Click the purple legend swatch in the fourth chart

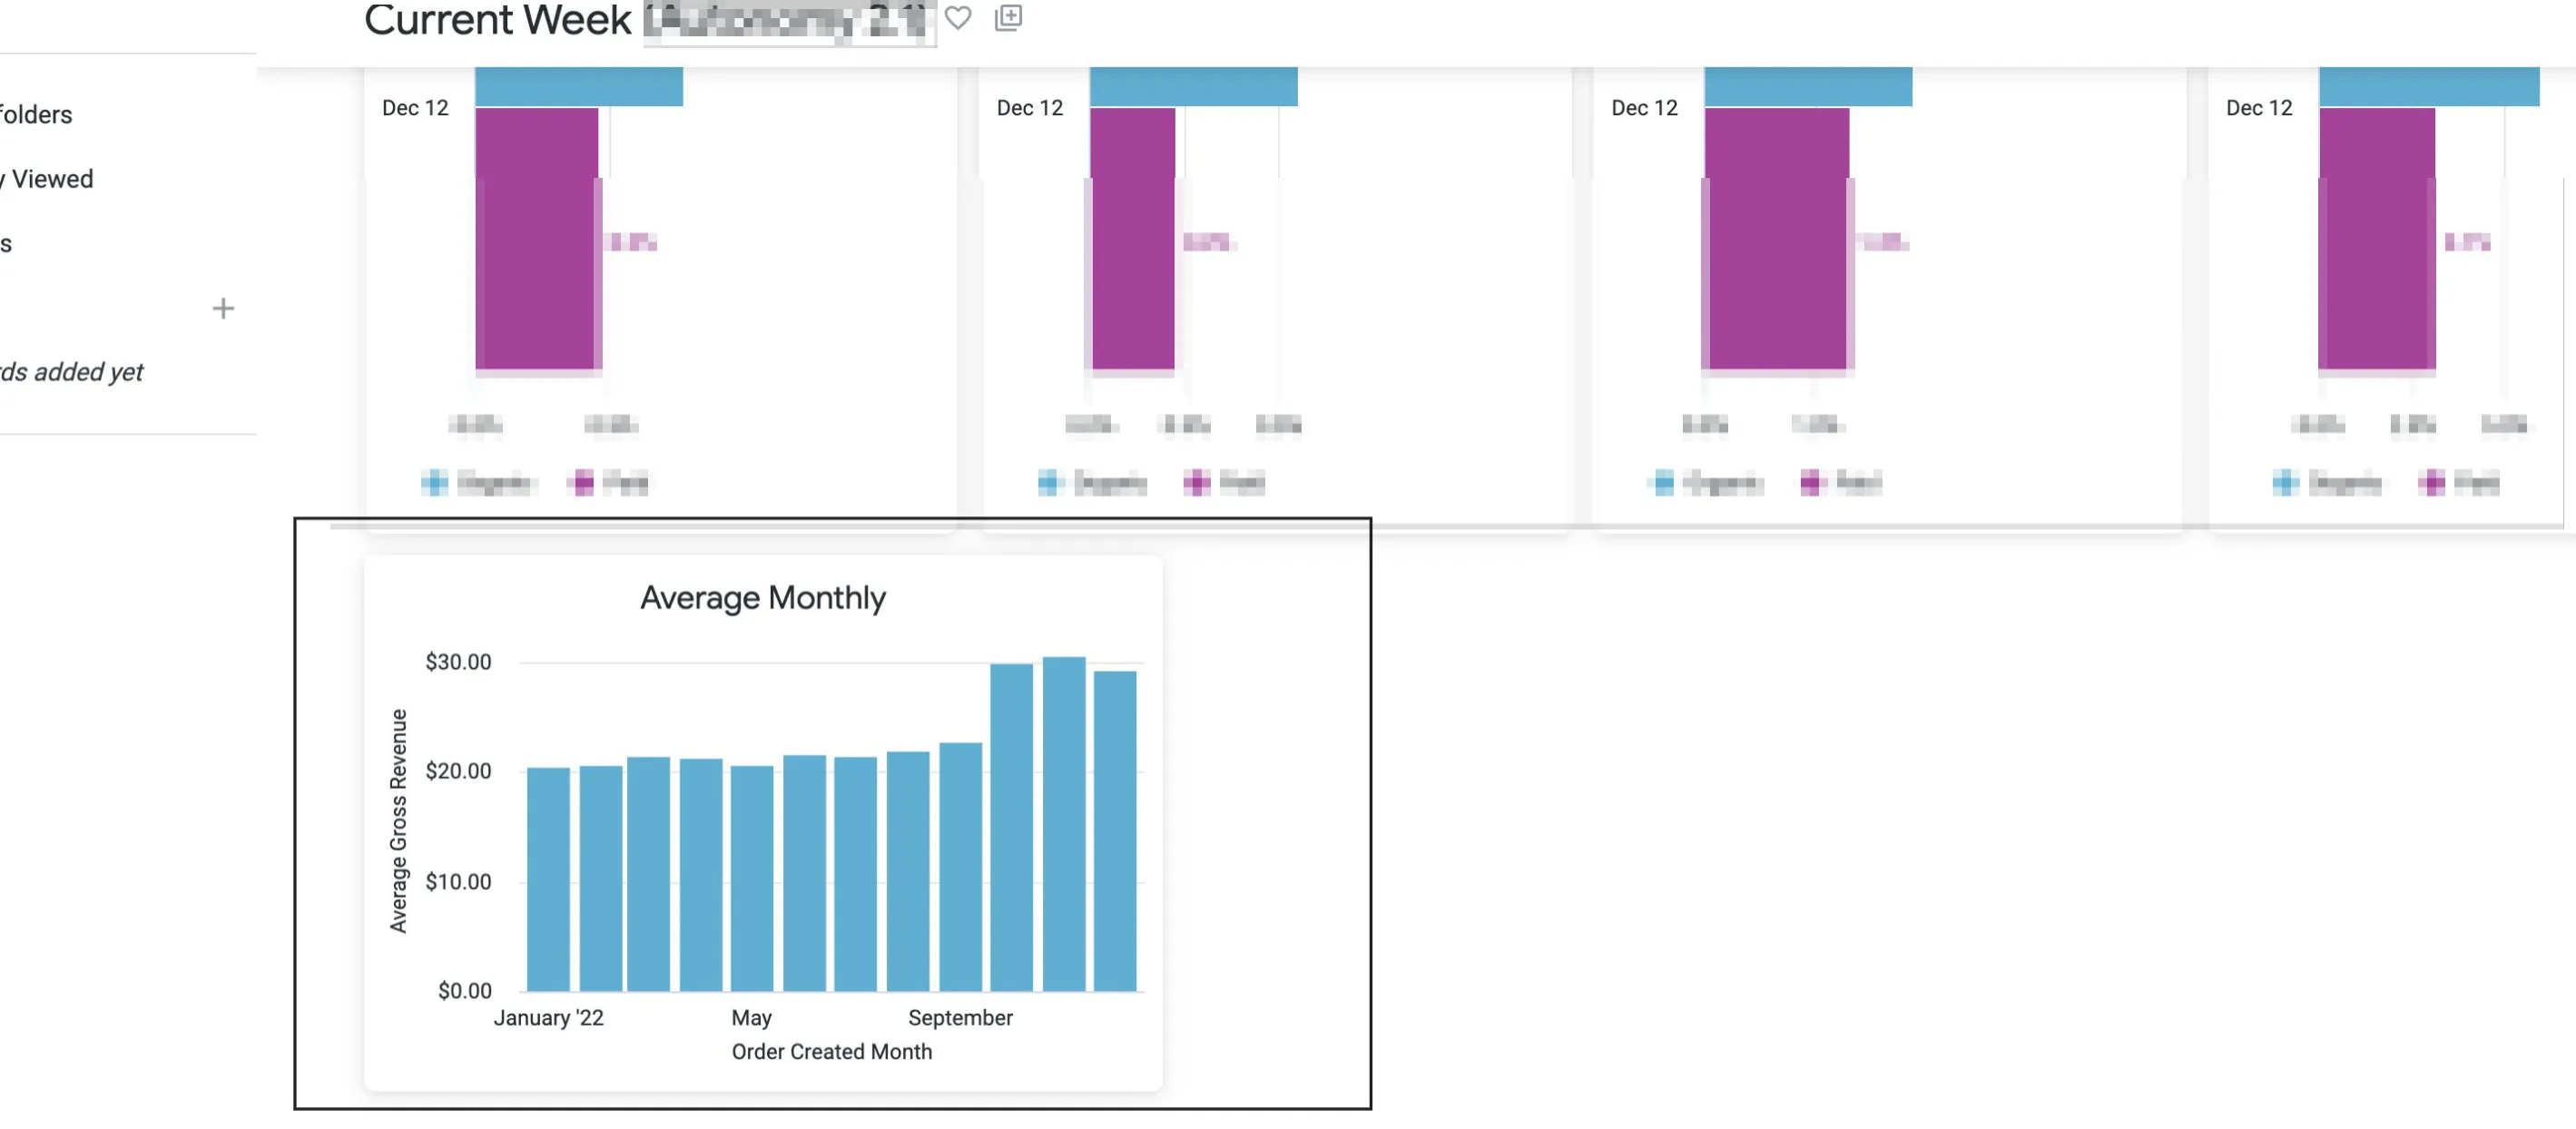point(2433,483)
